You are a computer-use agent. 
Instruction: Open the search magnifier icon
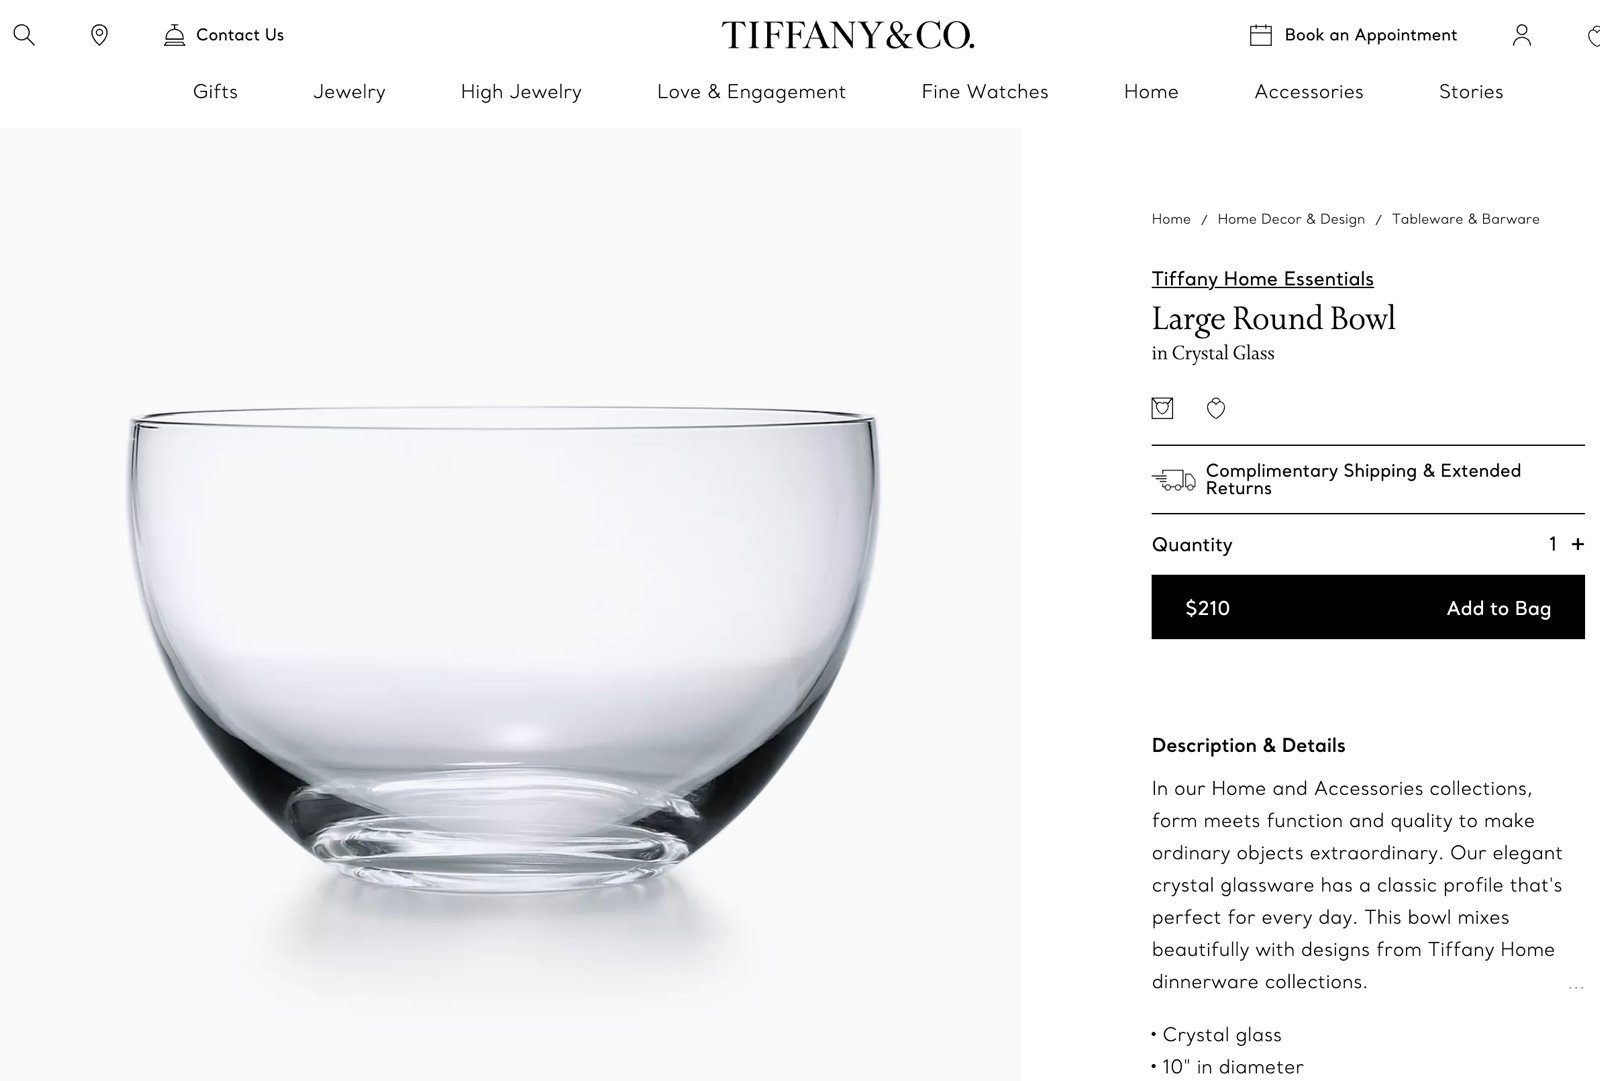(x=24, y=35)
